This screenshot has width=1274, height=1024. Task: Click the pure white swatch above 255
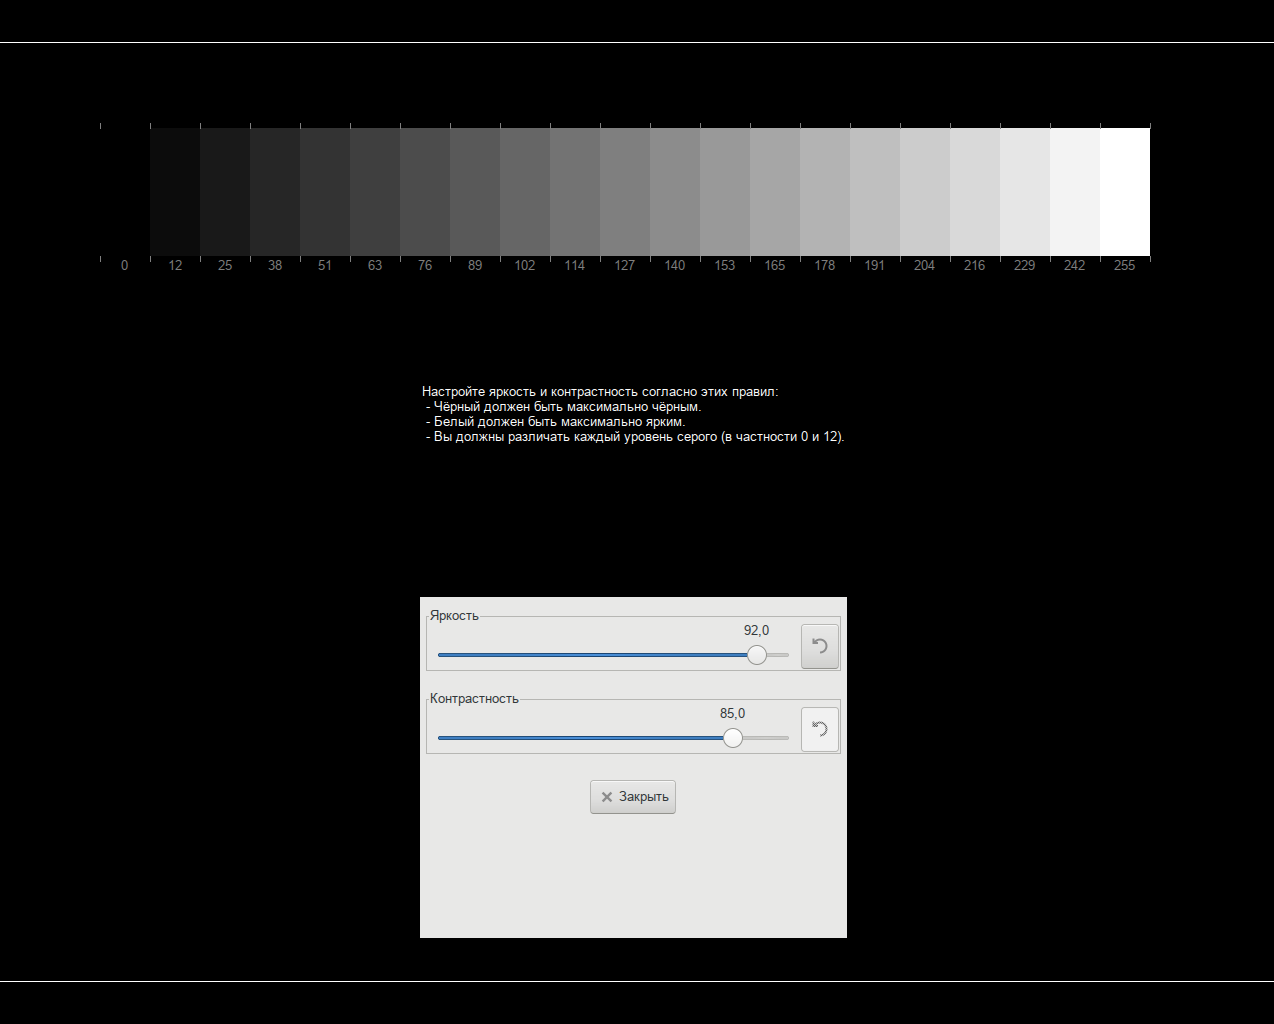click(1125, 192)
